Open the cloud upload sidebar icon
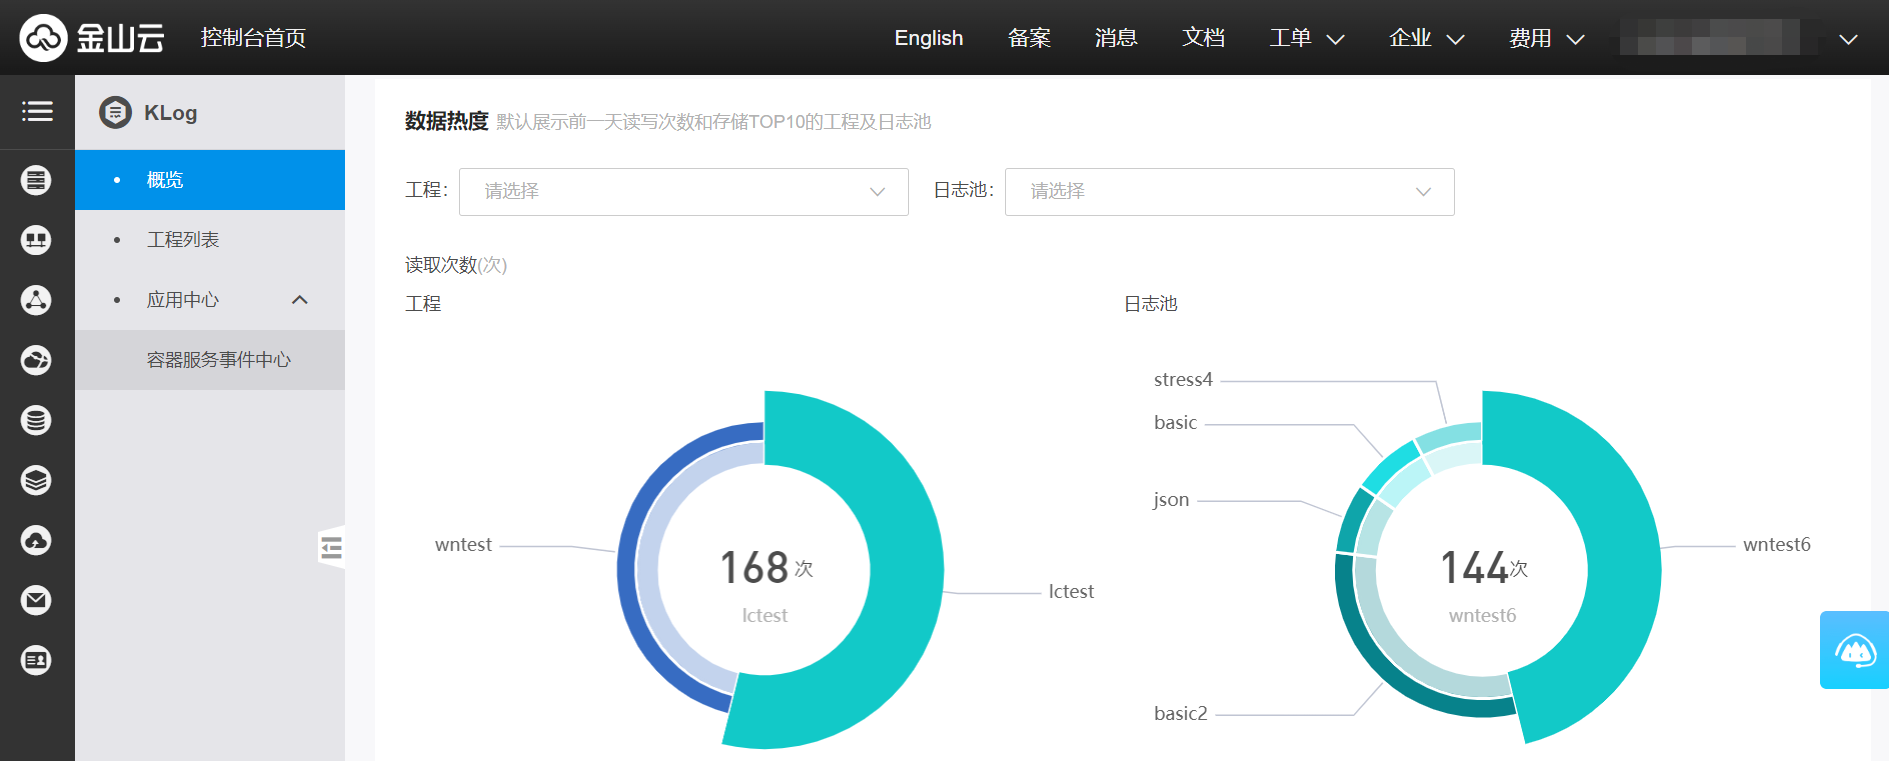The width and height of the screenshot is (1889, 761). pyautogui.click(x=36, y=540)
